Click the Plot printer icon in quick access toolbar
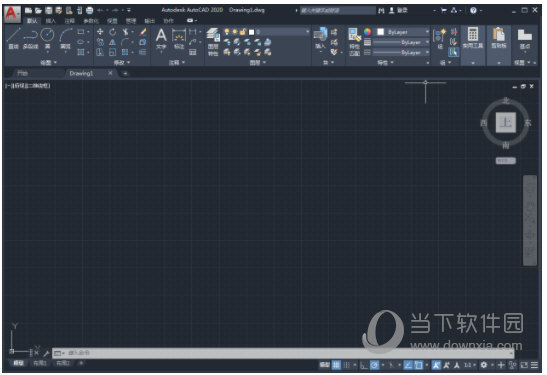 coord(90,10)
